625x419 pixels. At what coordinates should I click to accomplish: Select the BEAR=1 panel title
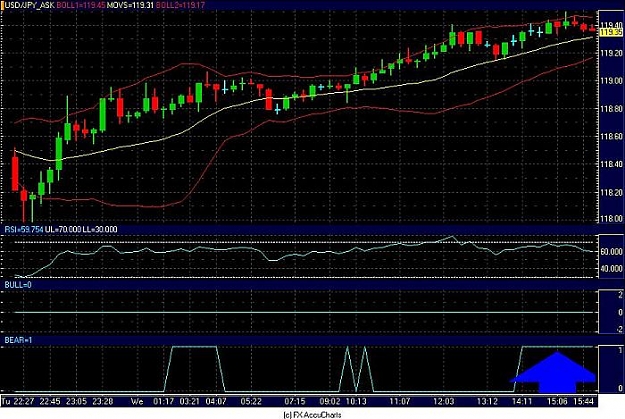pos(18,340)
